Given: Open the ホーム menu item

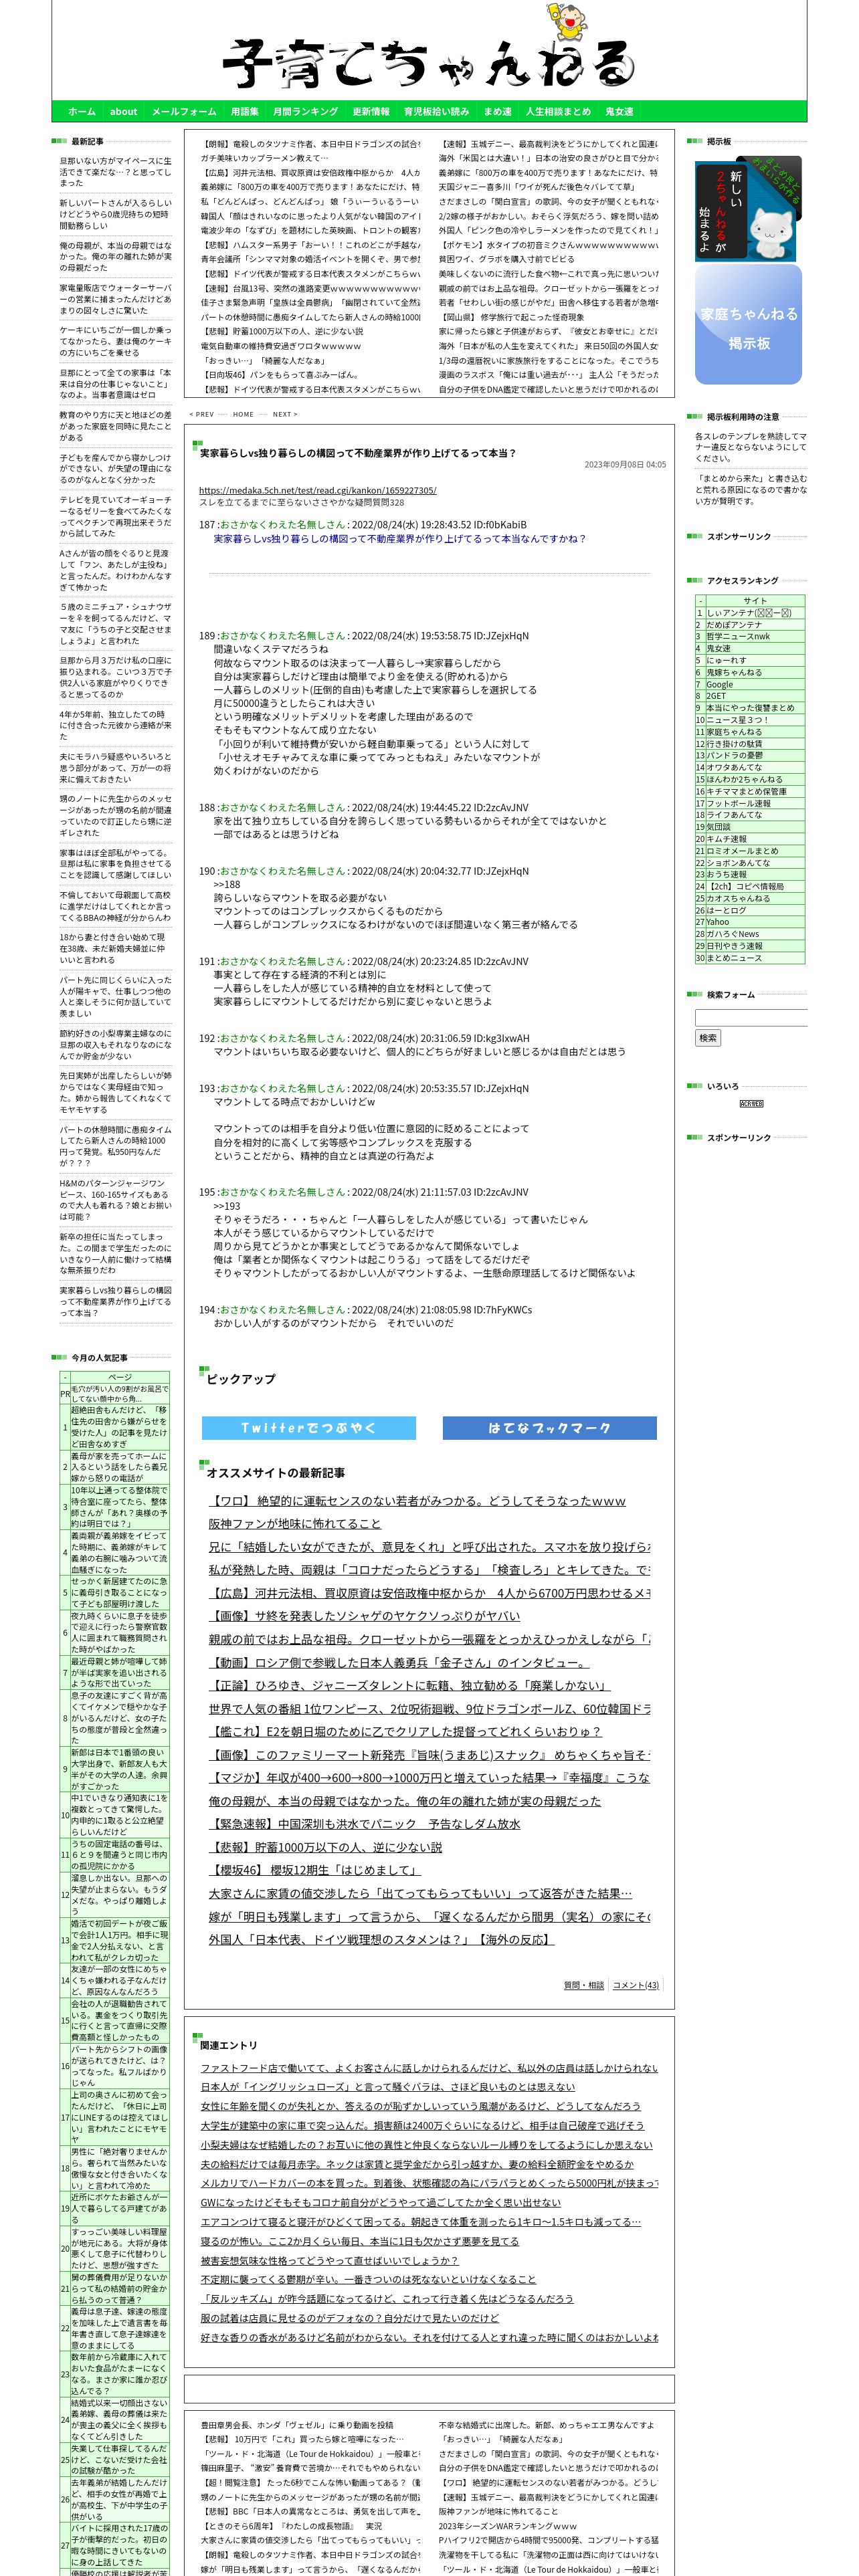Looking at the screenshot, I should point(82,112).
